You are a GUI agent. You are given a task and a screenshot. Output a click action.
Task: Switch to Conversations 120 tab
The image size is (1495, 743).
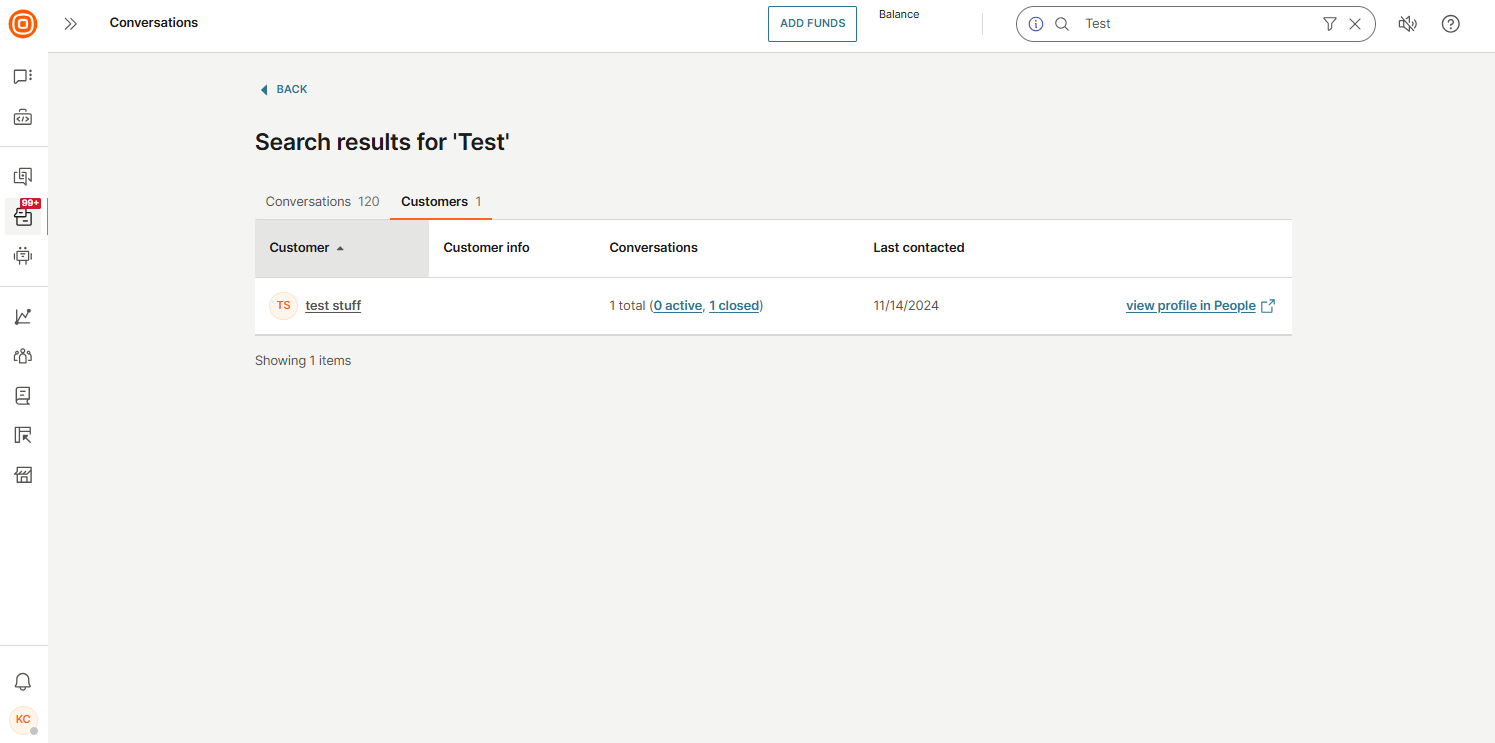[x=322, y=202]
